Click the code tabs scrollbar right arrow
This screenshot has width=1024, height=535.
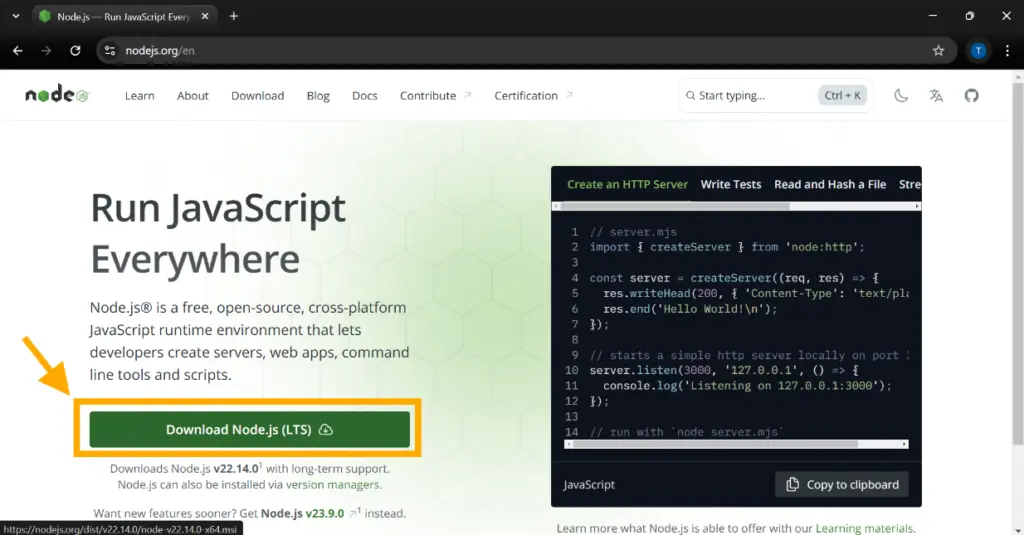917,206
